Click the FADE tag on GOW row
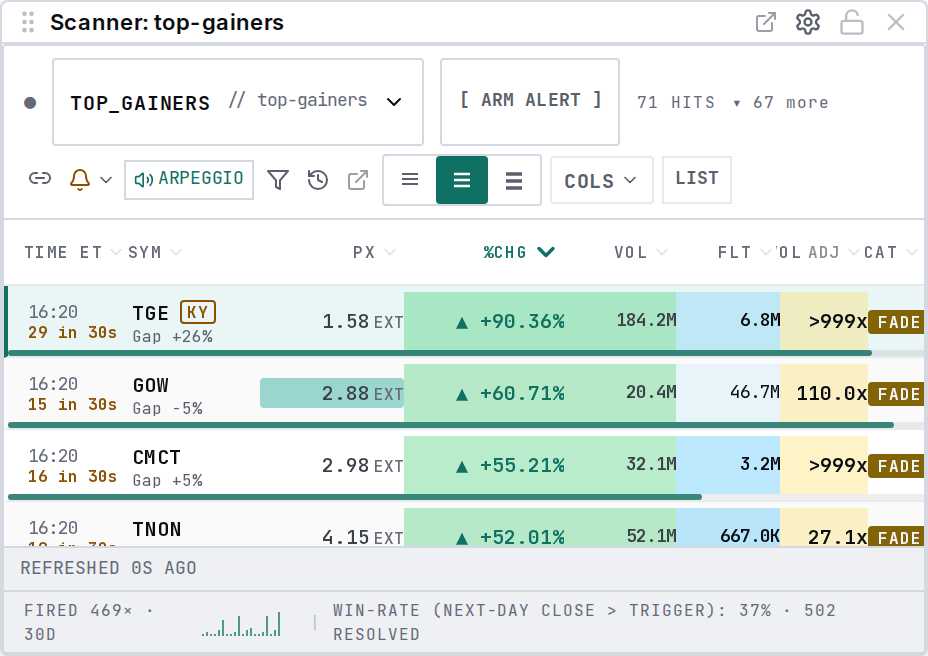The height and width of the screenshot is (656, 928). [x=898, y=394]
